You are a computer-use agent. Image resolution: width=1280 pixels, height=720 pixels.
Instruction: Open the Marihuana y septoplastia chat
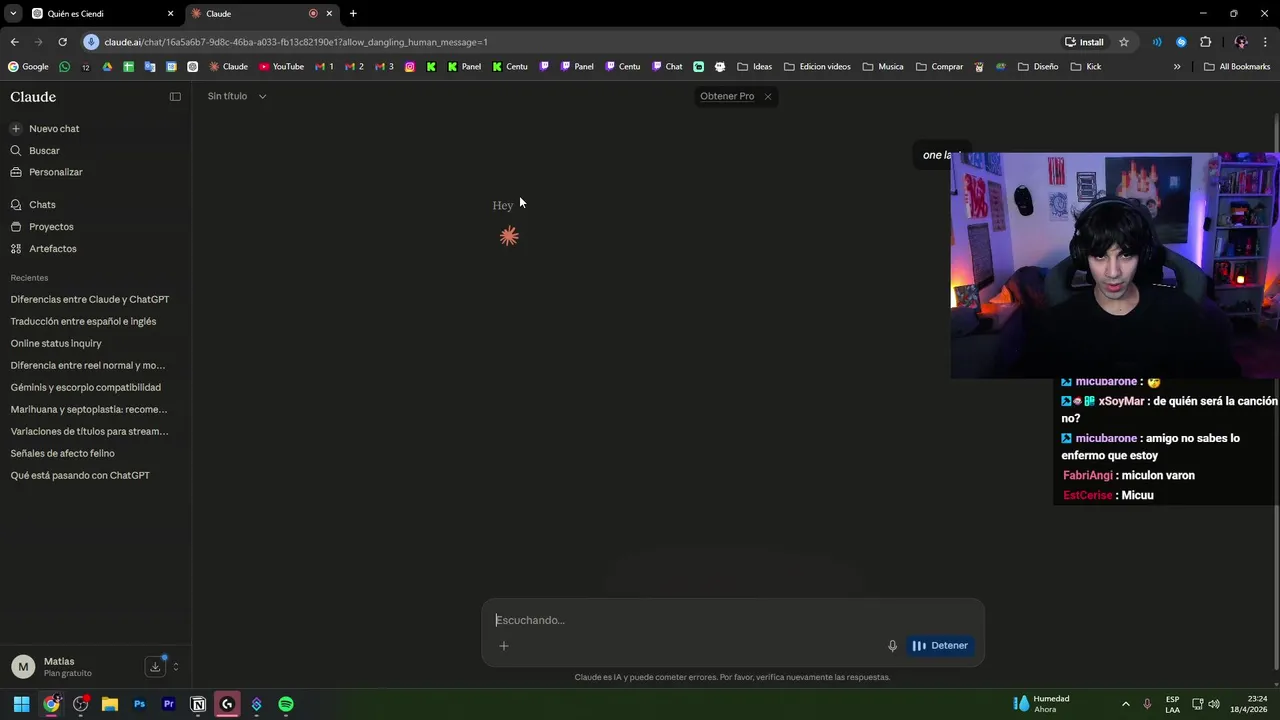point(89,410)
